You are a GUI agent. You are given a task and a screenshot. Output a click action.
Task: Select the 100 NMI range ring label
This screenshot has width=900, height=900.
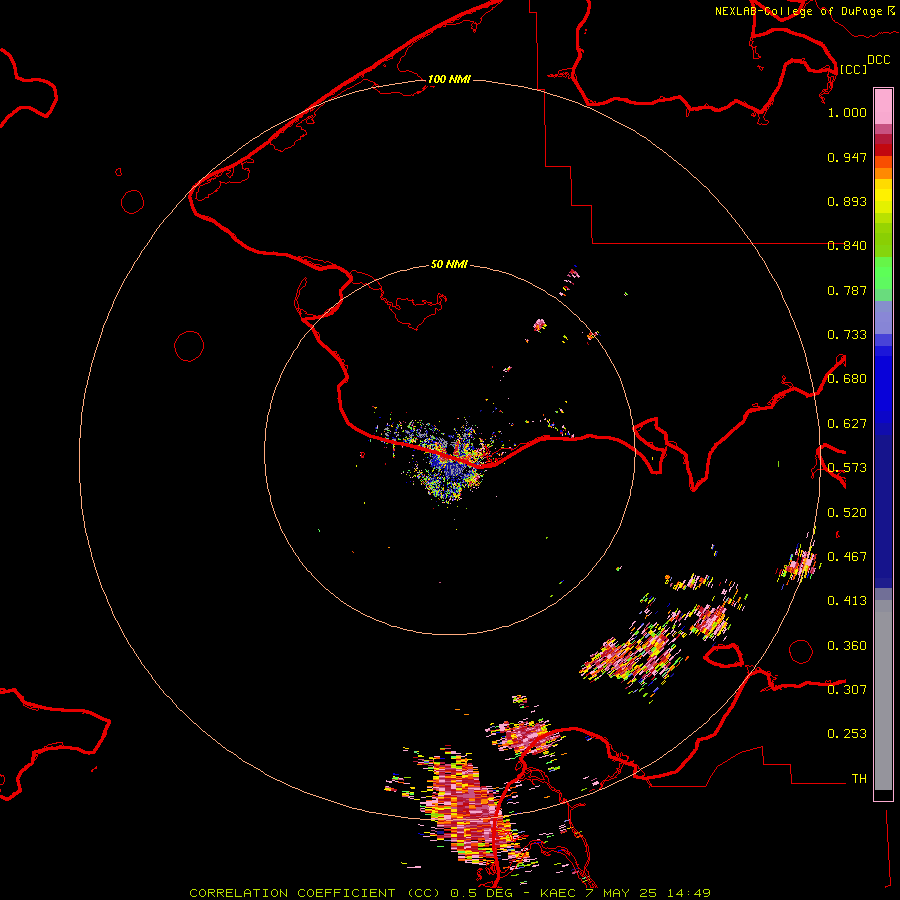point(449,79)
